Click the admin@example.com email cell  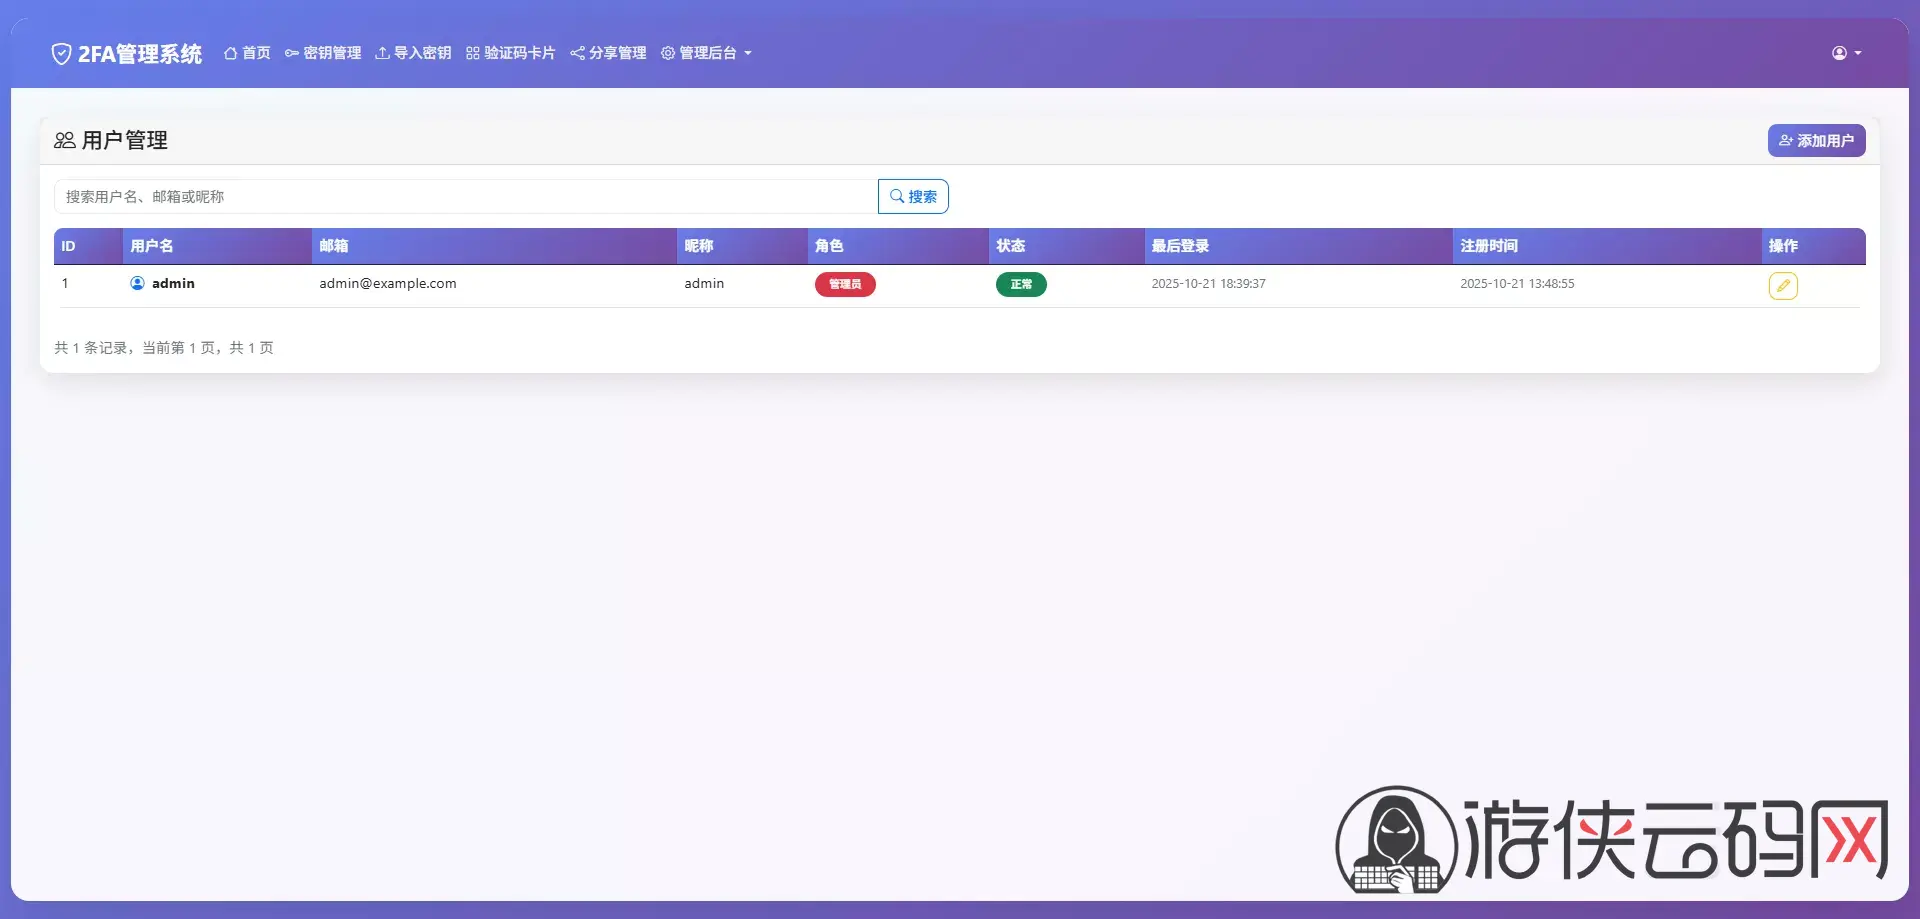388,284
